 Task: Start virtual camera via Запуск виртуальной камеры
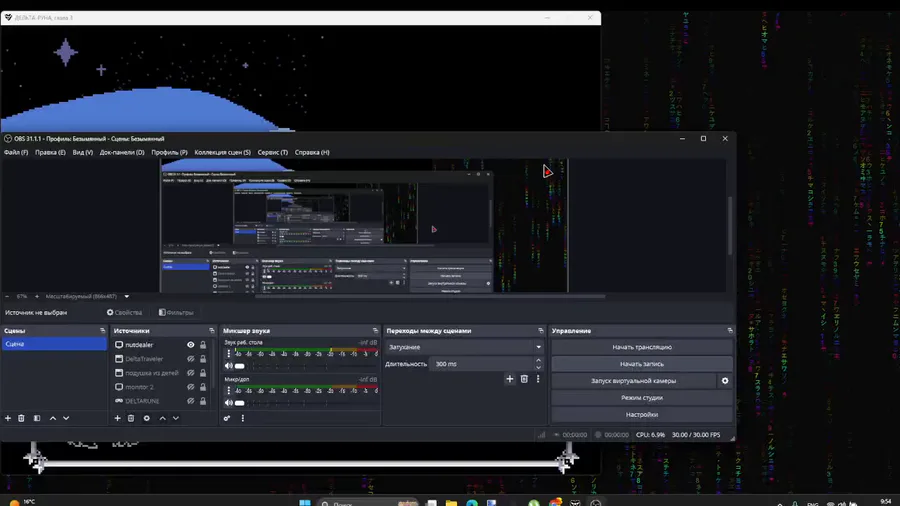click(634, 380)
